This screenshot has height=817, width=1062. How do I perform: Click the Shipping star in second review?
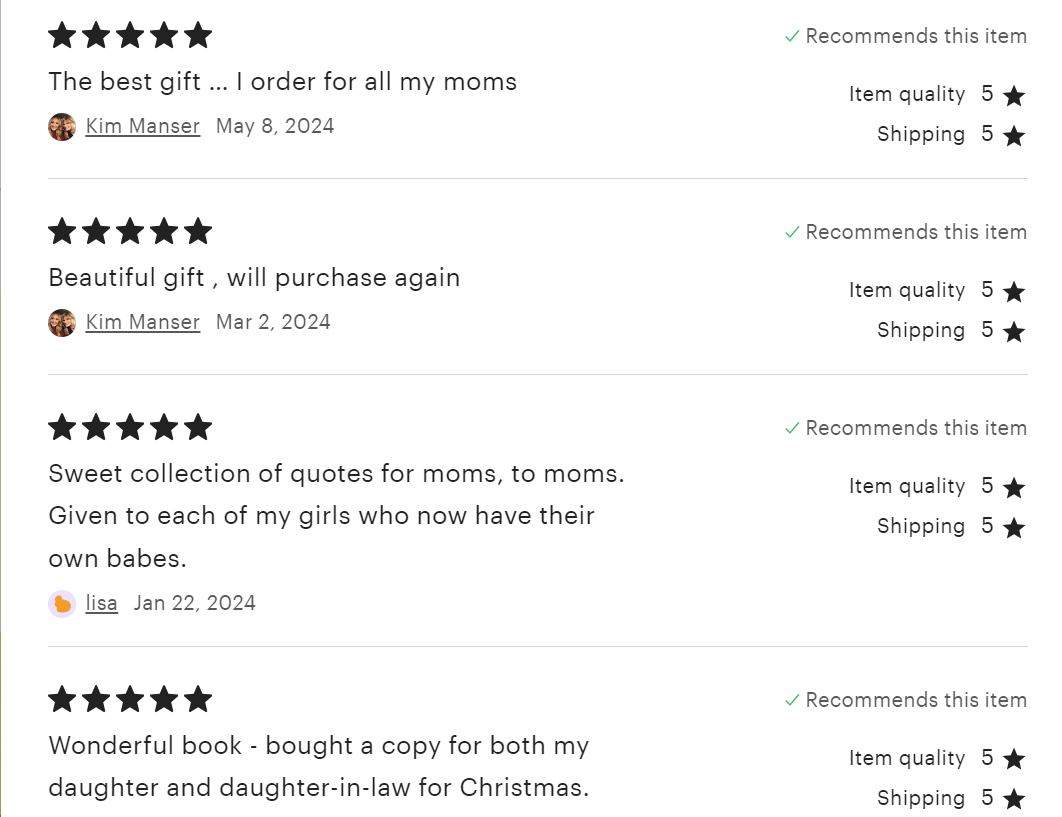[1014, 332]
